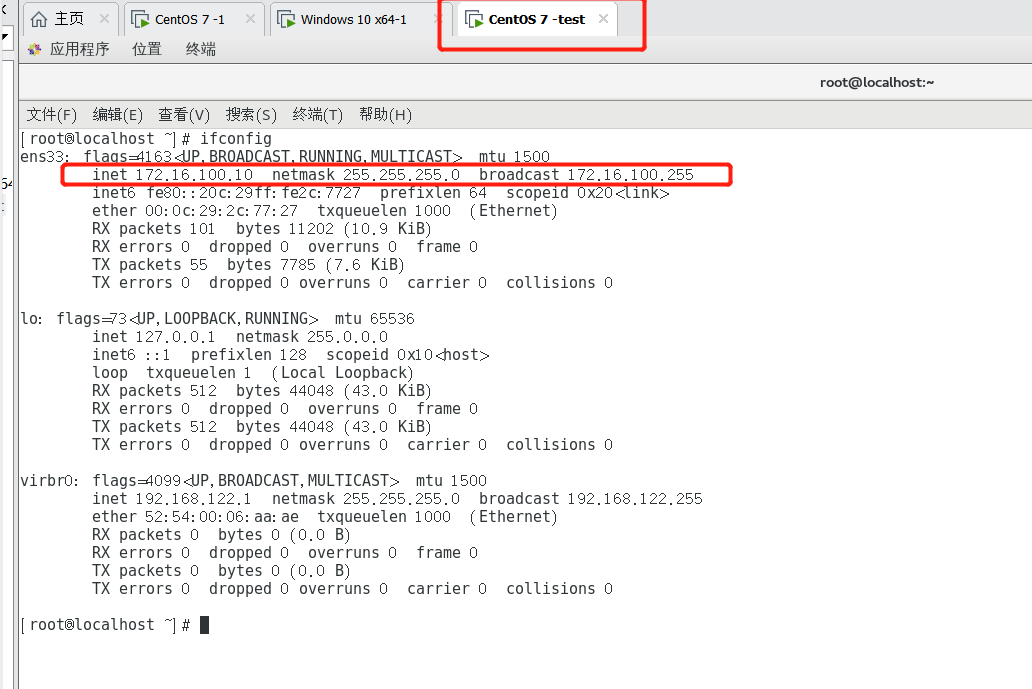This screenshot has width=1032, height=689.
Task: Open the 查看(V) menu in the terminal
Action: (x=184, y=115)
